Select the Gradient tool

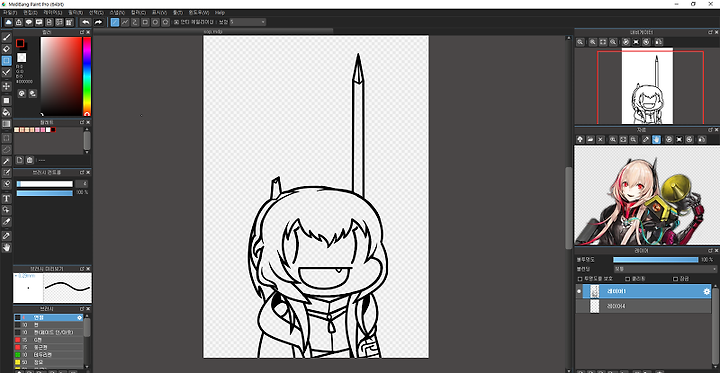(6, 124)
